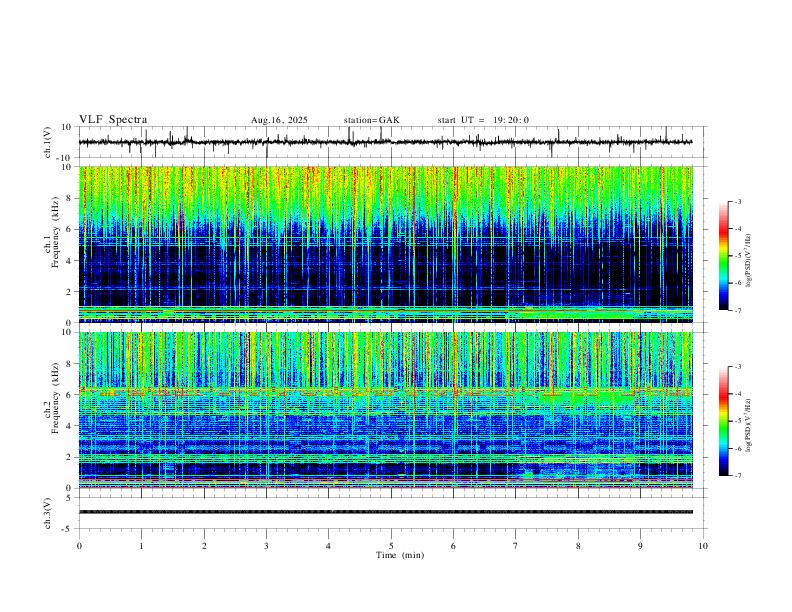Click the upper color bar's log(PSD) label
The width and height of the screenshot is (792, 612).
pyautogui.click(x=748, y=260)
